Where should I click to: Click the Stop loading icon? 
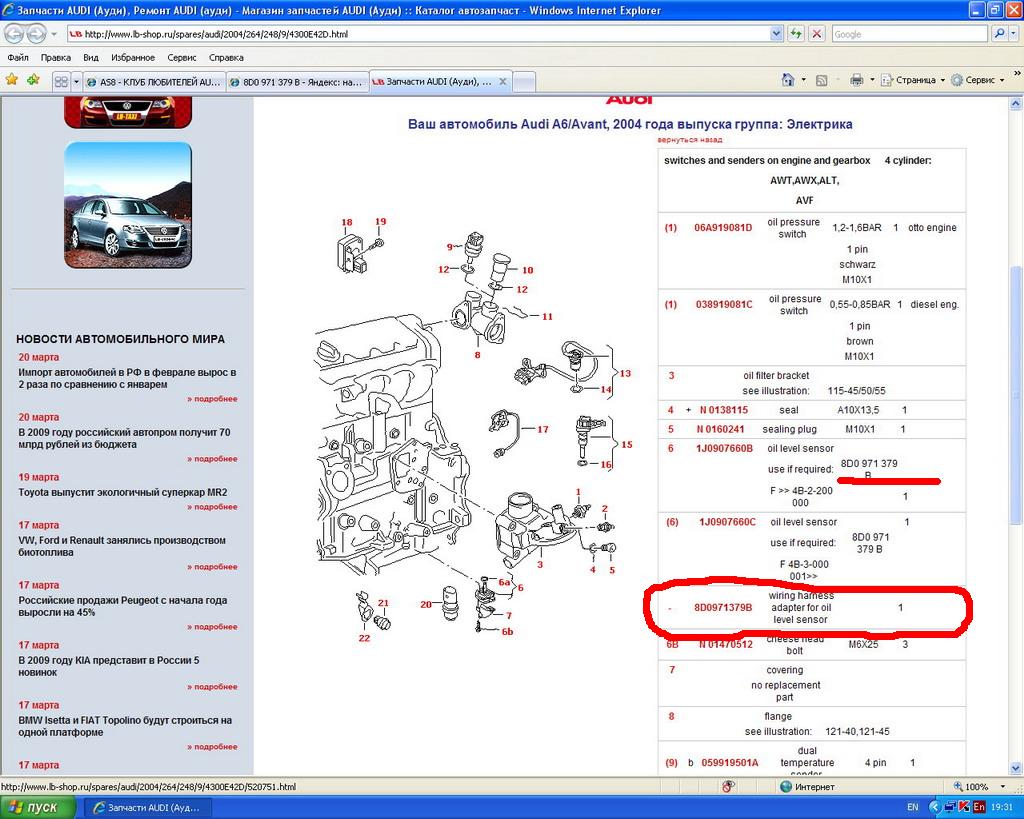coord(817,33)
